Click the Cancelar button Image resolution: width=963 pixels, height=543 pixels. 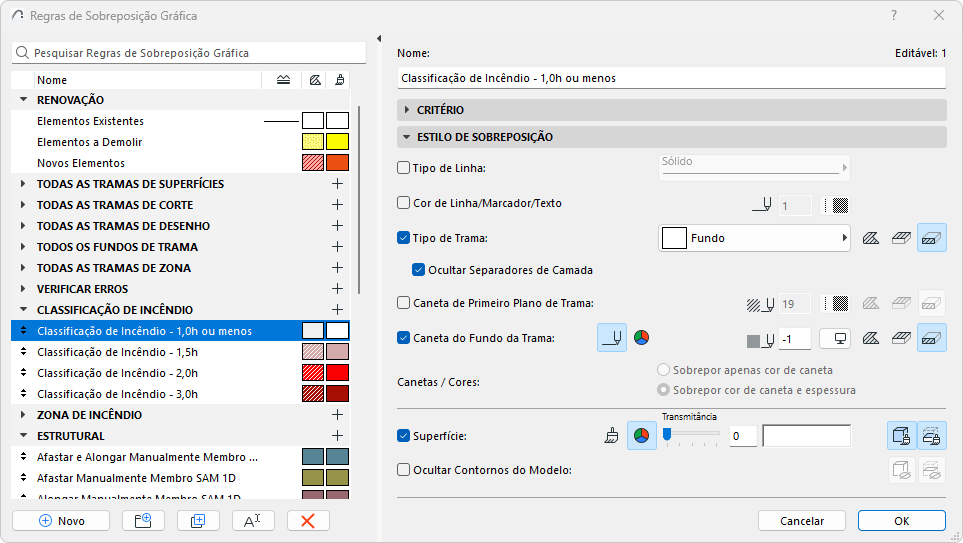click(801, 521)
